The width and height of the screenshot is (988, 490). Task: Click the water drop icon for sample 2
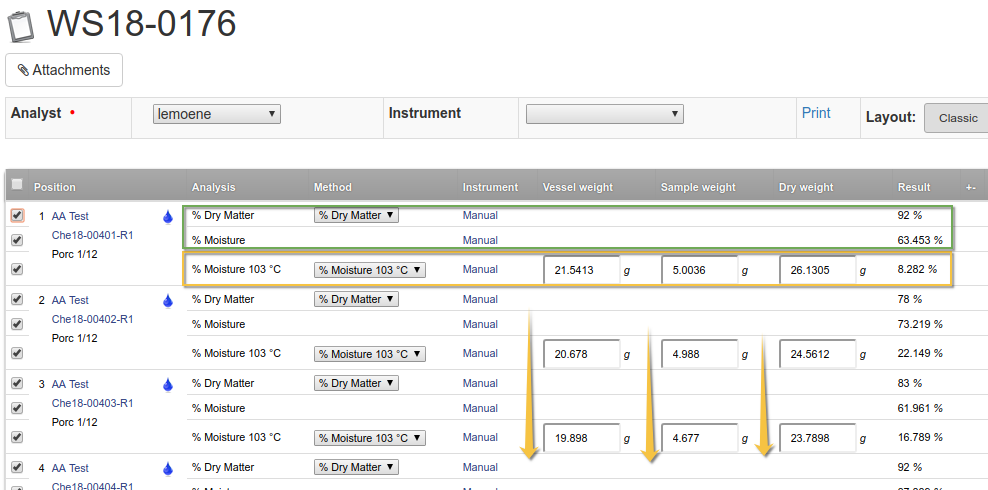click(x=168, y=300)
